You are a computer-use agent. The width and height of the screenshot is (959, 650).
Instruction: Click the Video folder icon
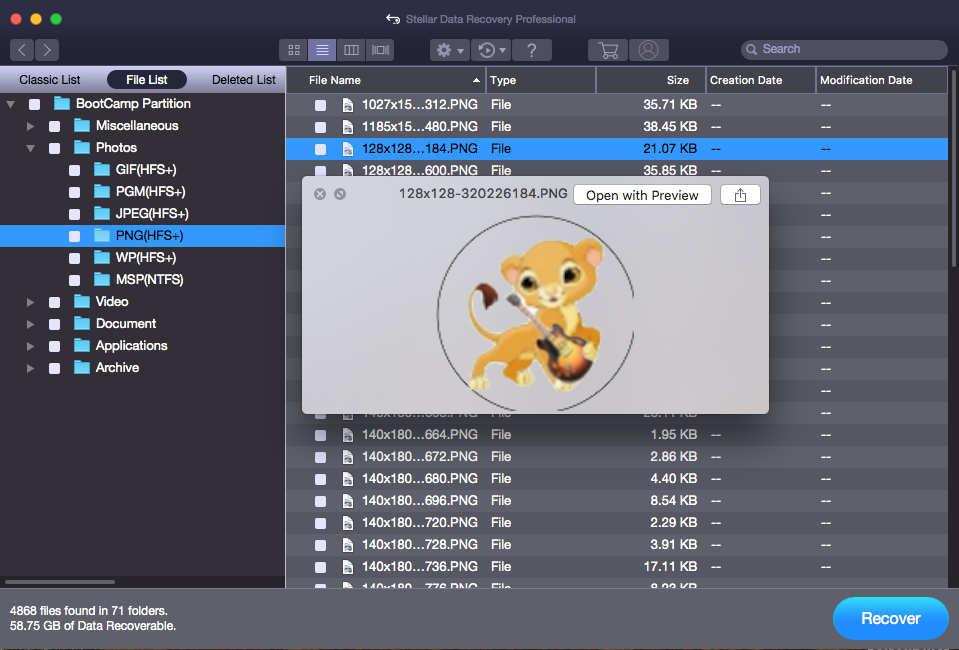coord(82,301)
